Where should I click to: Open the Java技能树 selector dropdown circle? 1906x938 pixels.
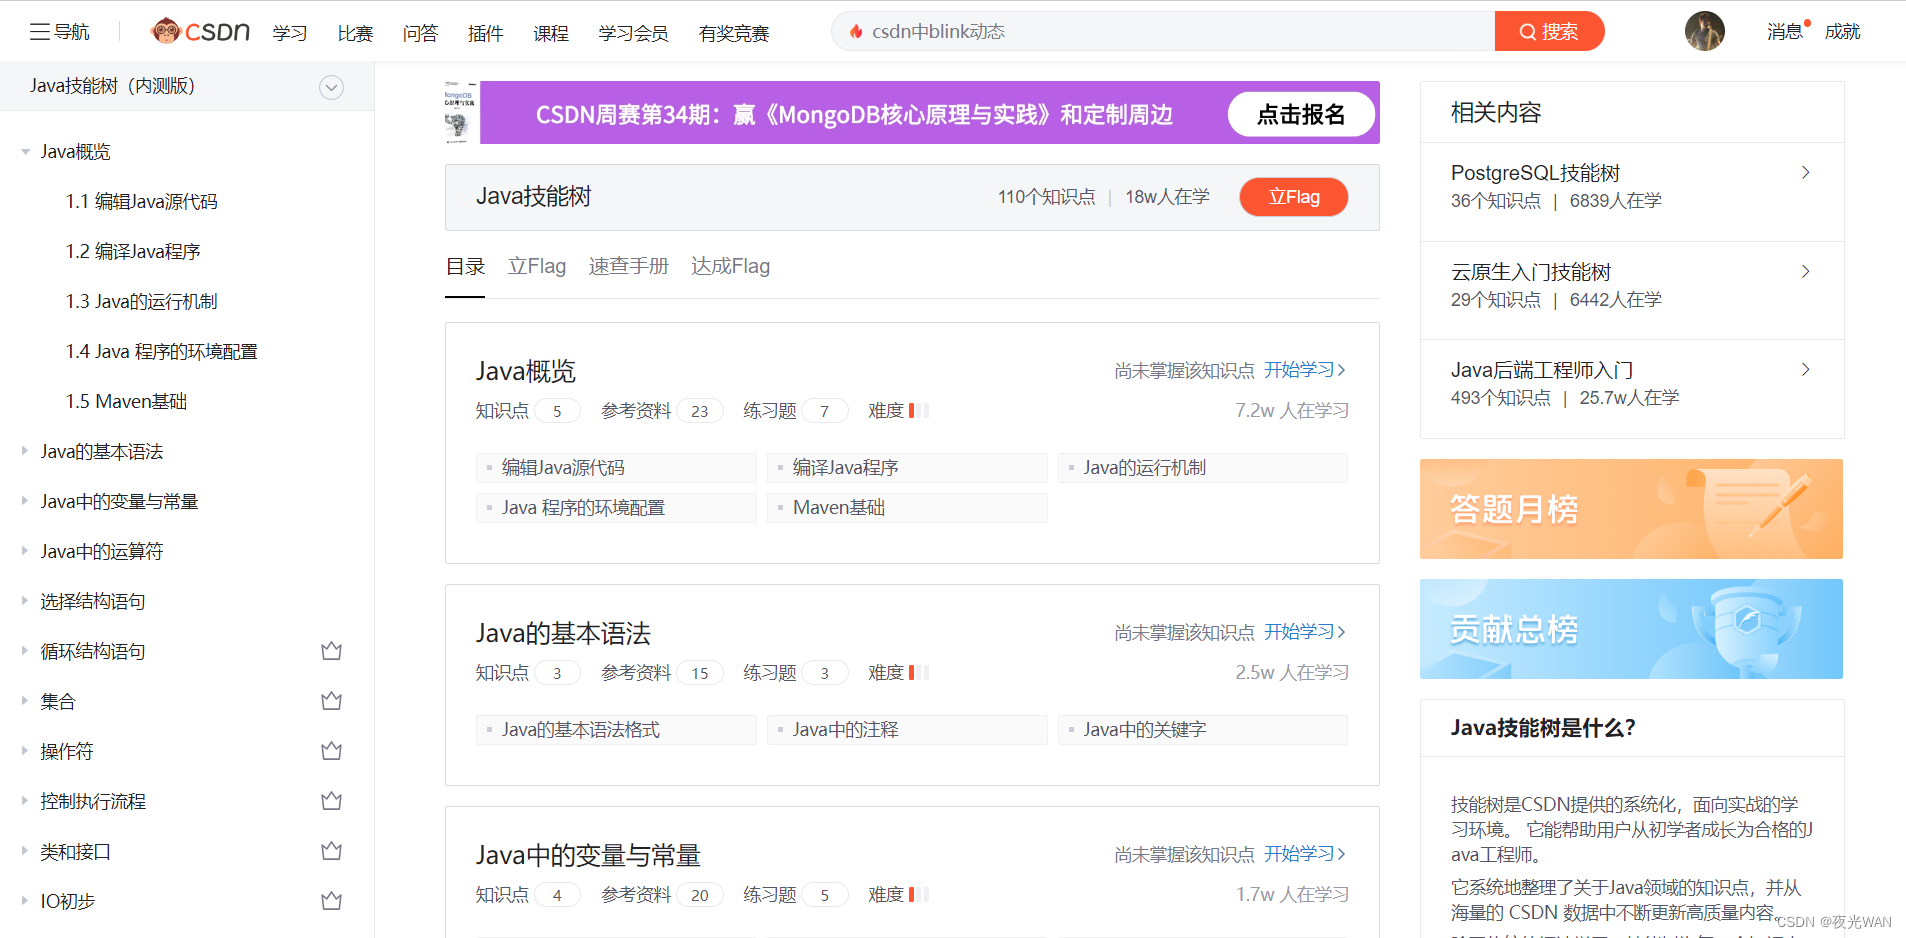pyautogui.click(x=331, y=87)
